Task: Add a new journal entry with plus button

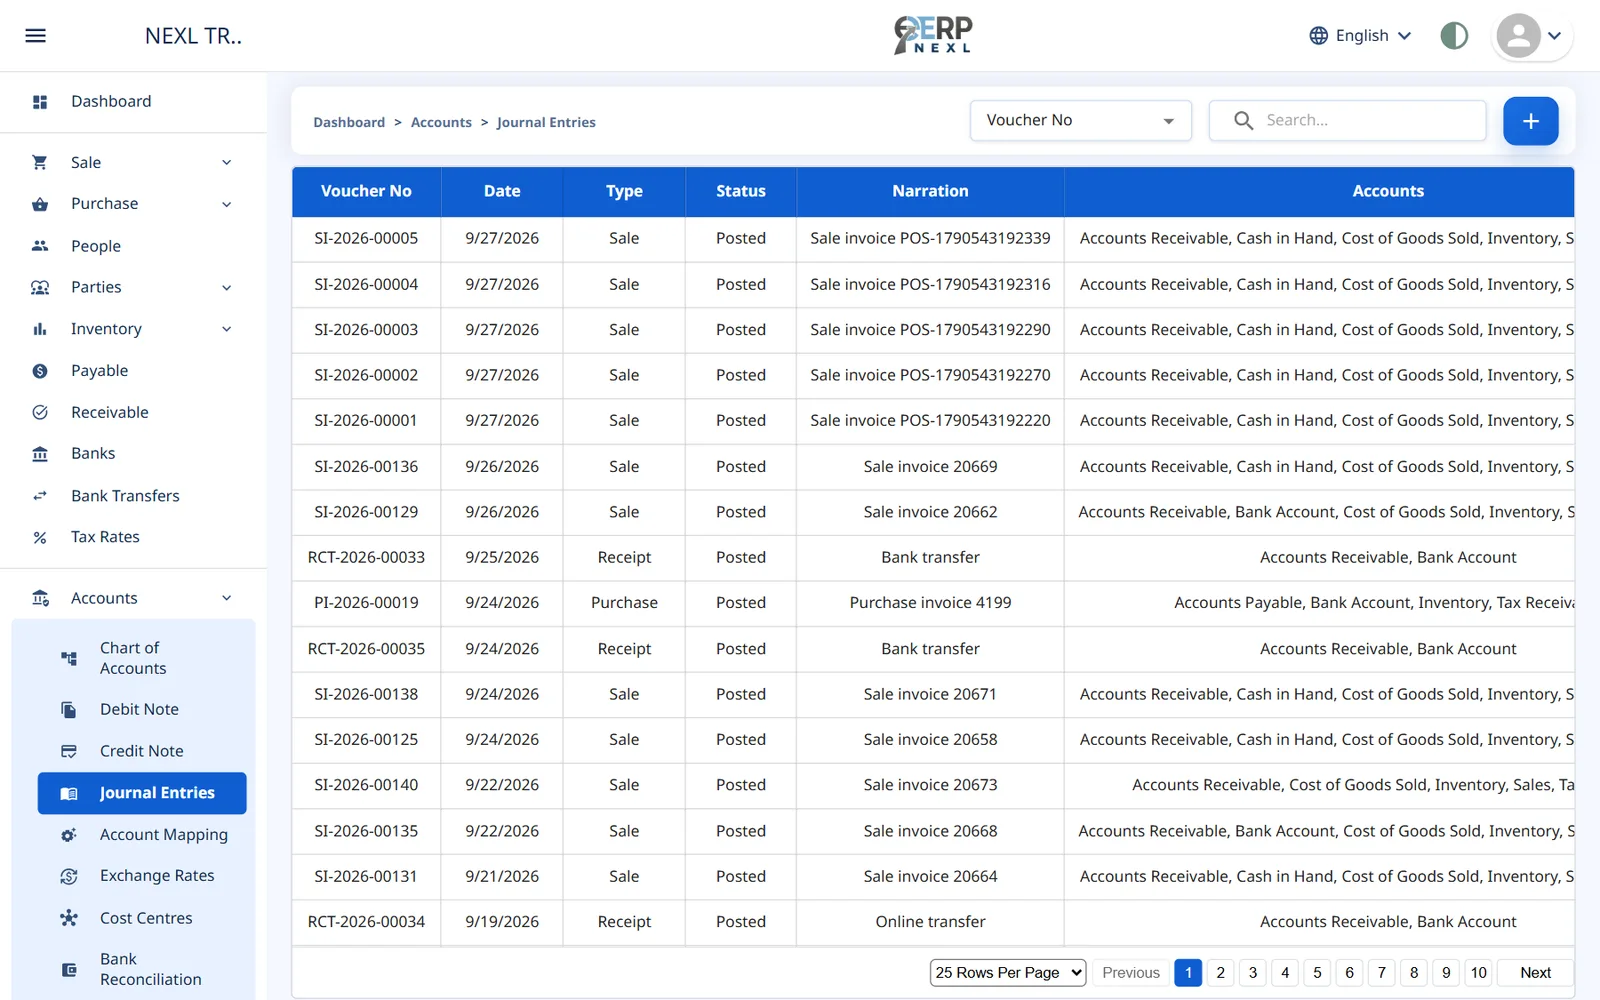Action: tap(1530, 121)
